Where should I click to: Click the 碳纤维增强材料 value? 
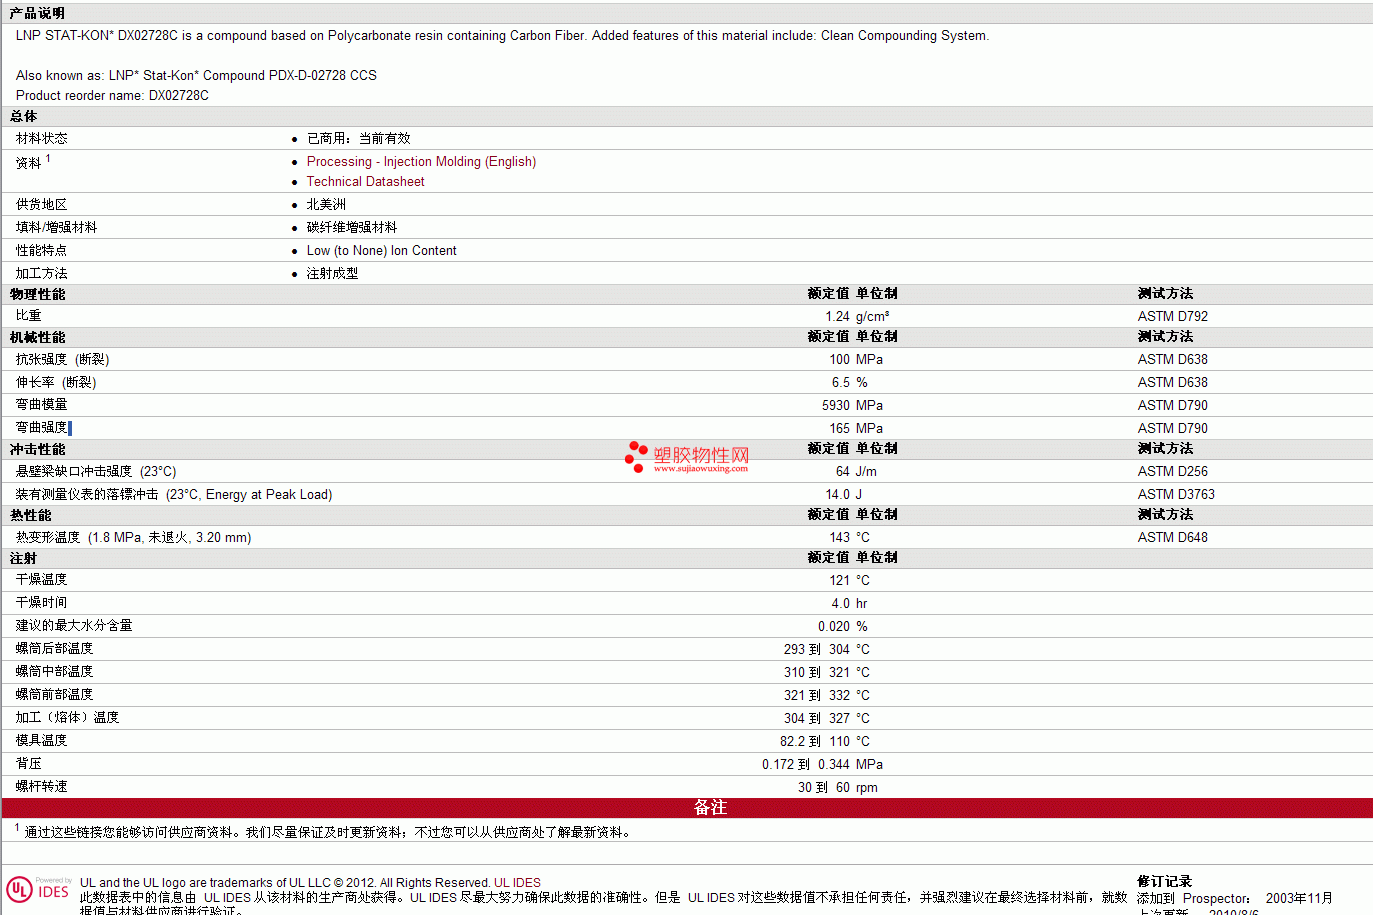click(x=352, y=228)
